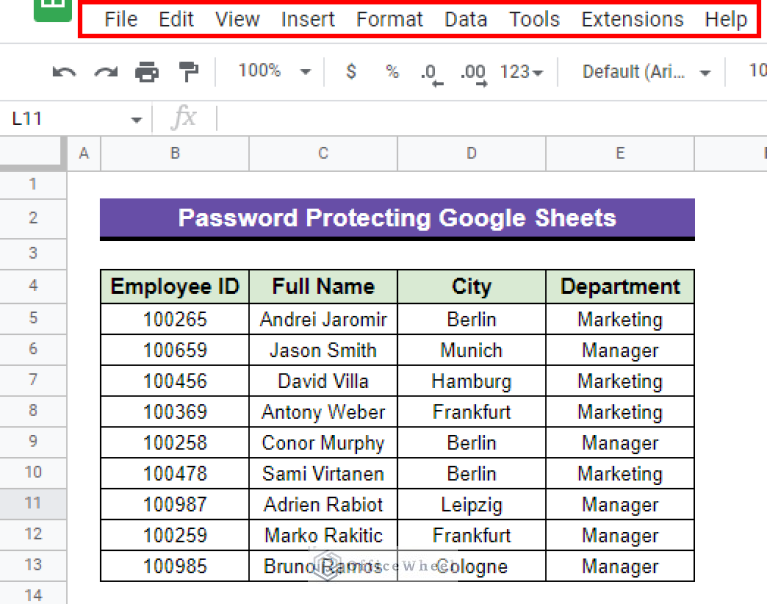Format as percent with % icon
This screenshot has height=604, width=767.
[392, 72]
